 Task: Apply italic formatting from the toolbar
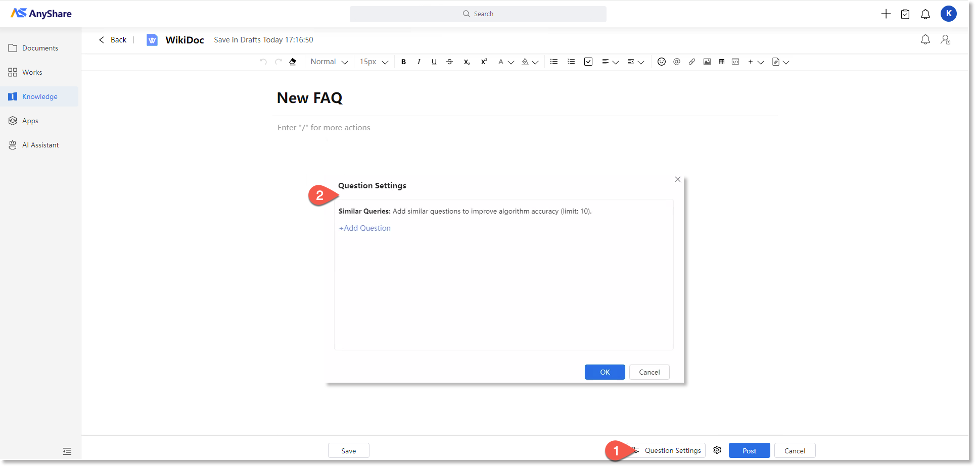point(419,62)
